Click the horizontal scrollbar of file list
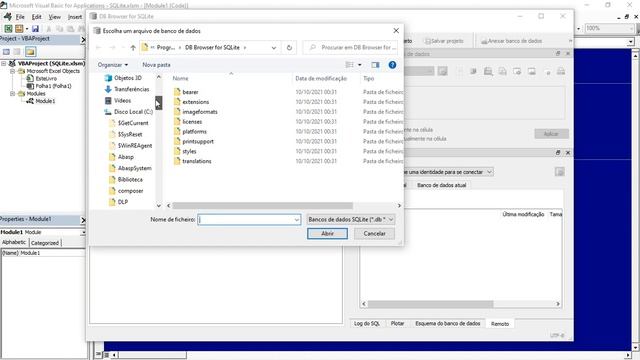Image resolution: width=640 pixels, height=360 pixels. click(262, 206)
